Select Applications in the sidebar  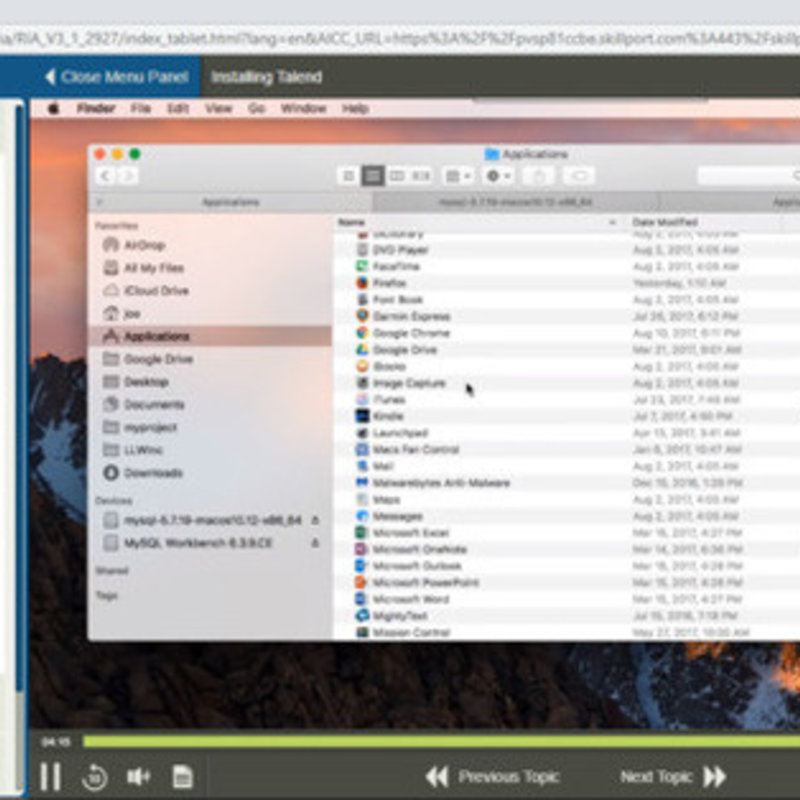(210, 336)
